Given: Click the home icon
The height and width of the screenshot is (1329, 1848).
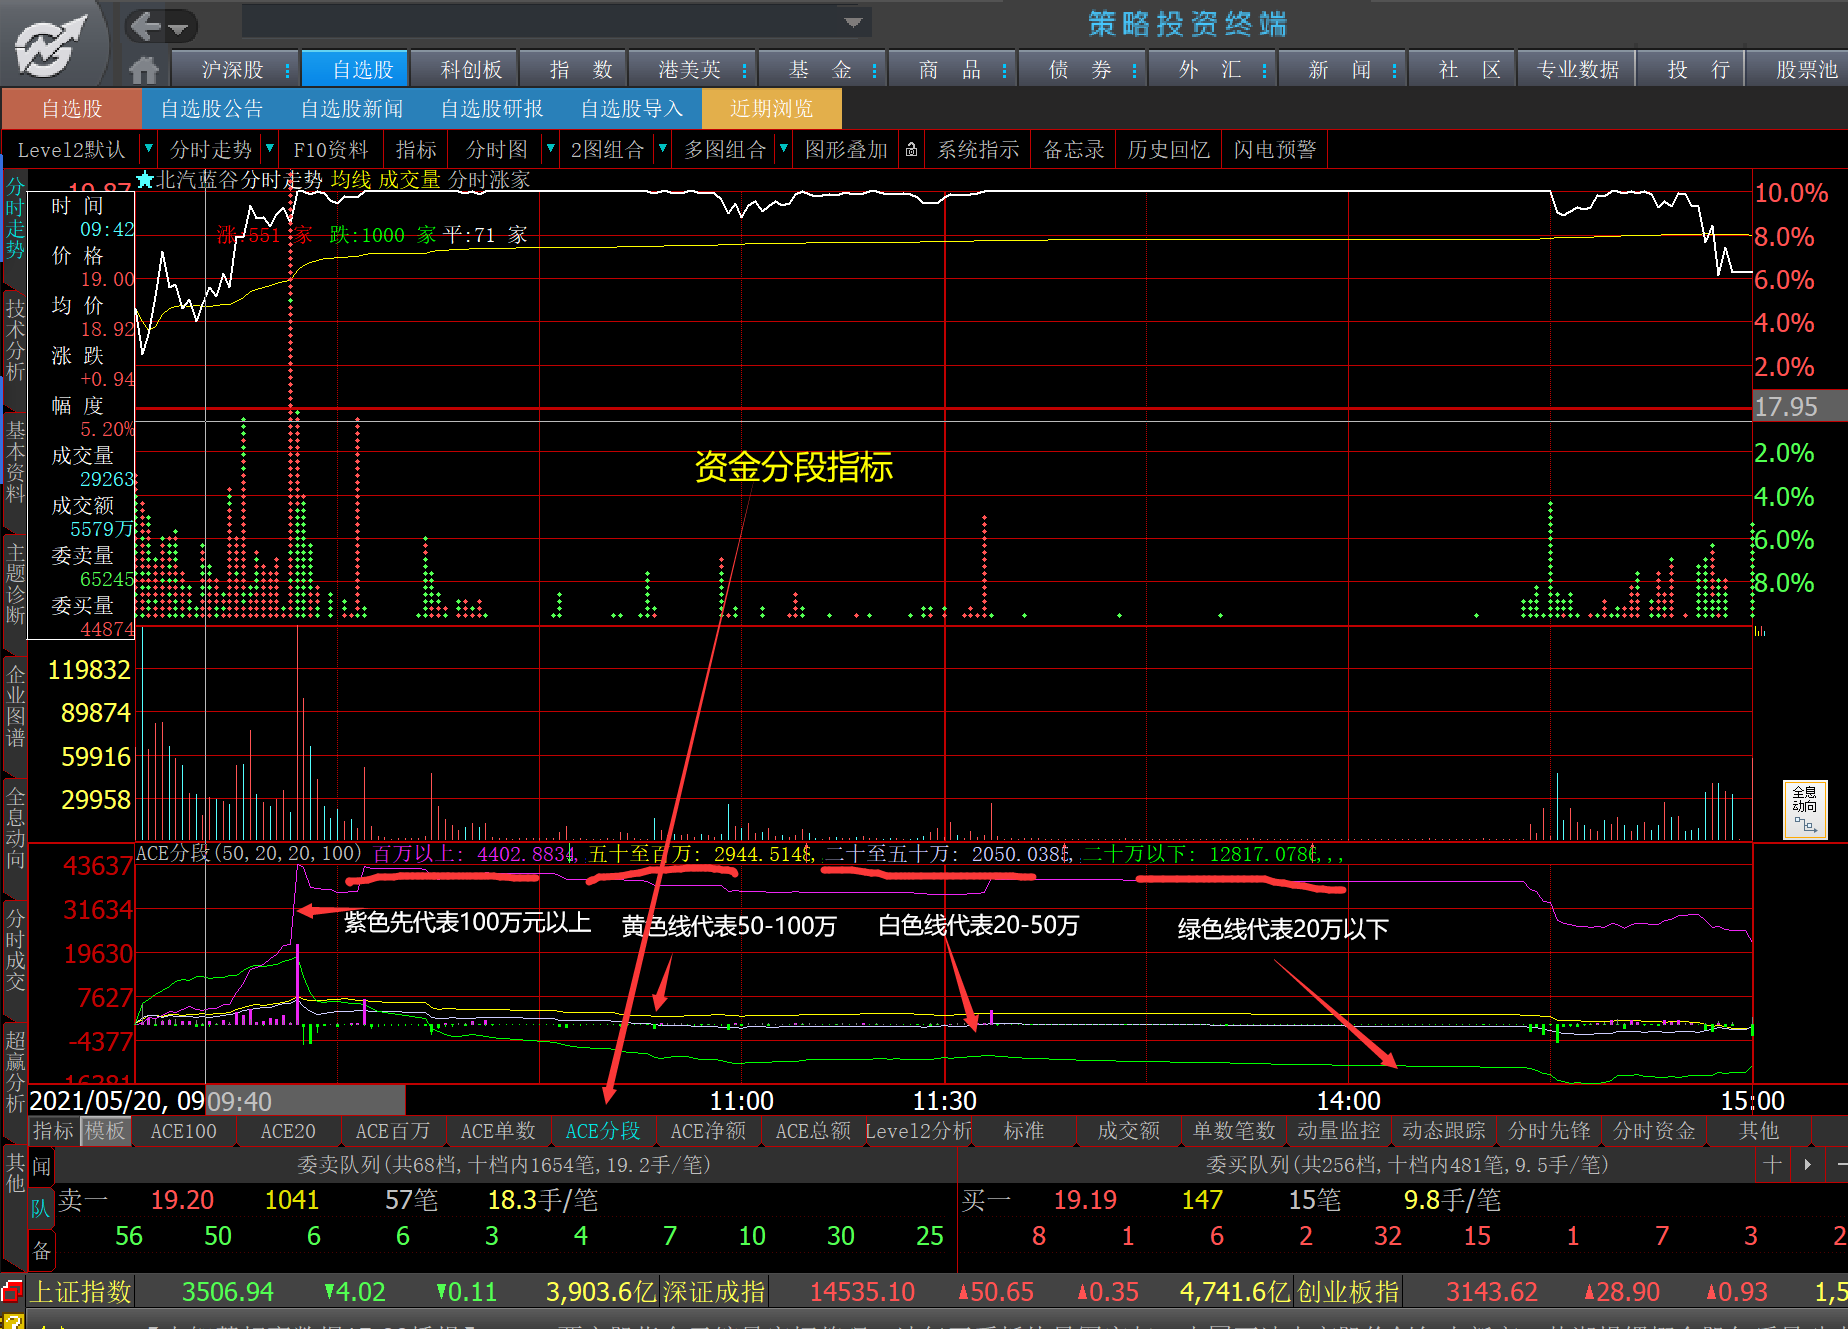Looking at the screenshot, I should [x=144, y=69].
